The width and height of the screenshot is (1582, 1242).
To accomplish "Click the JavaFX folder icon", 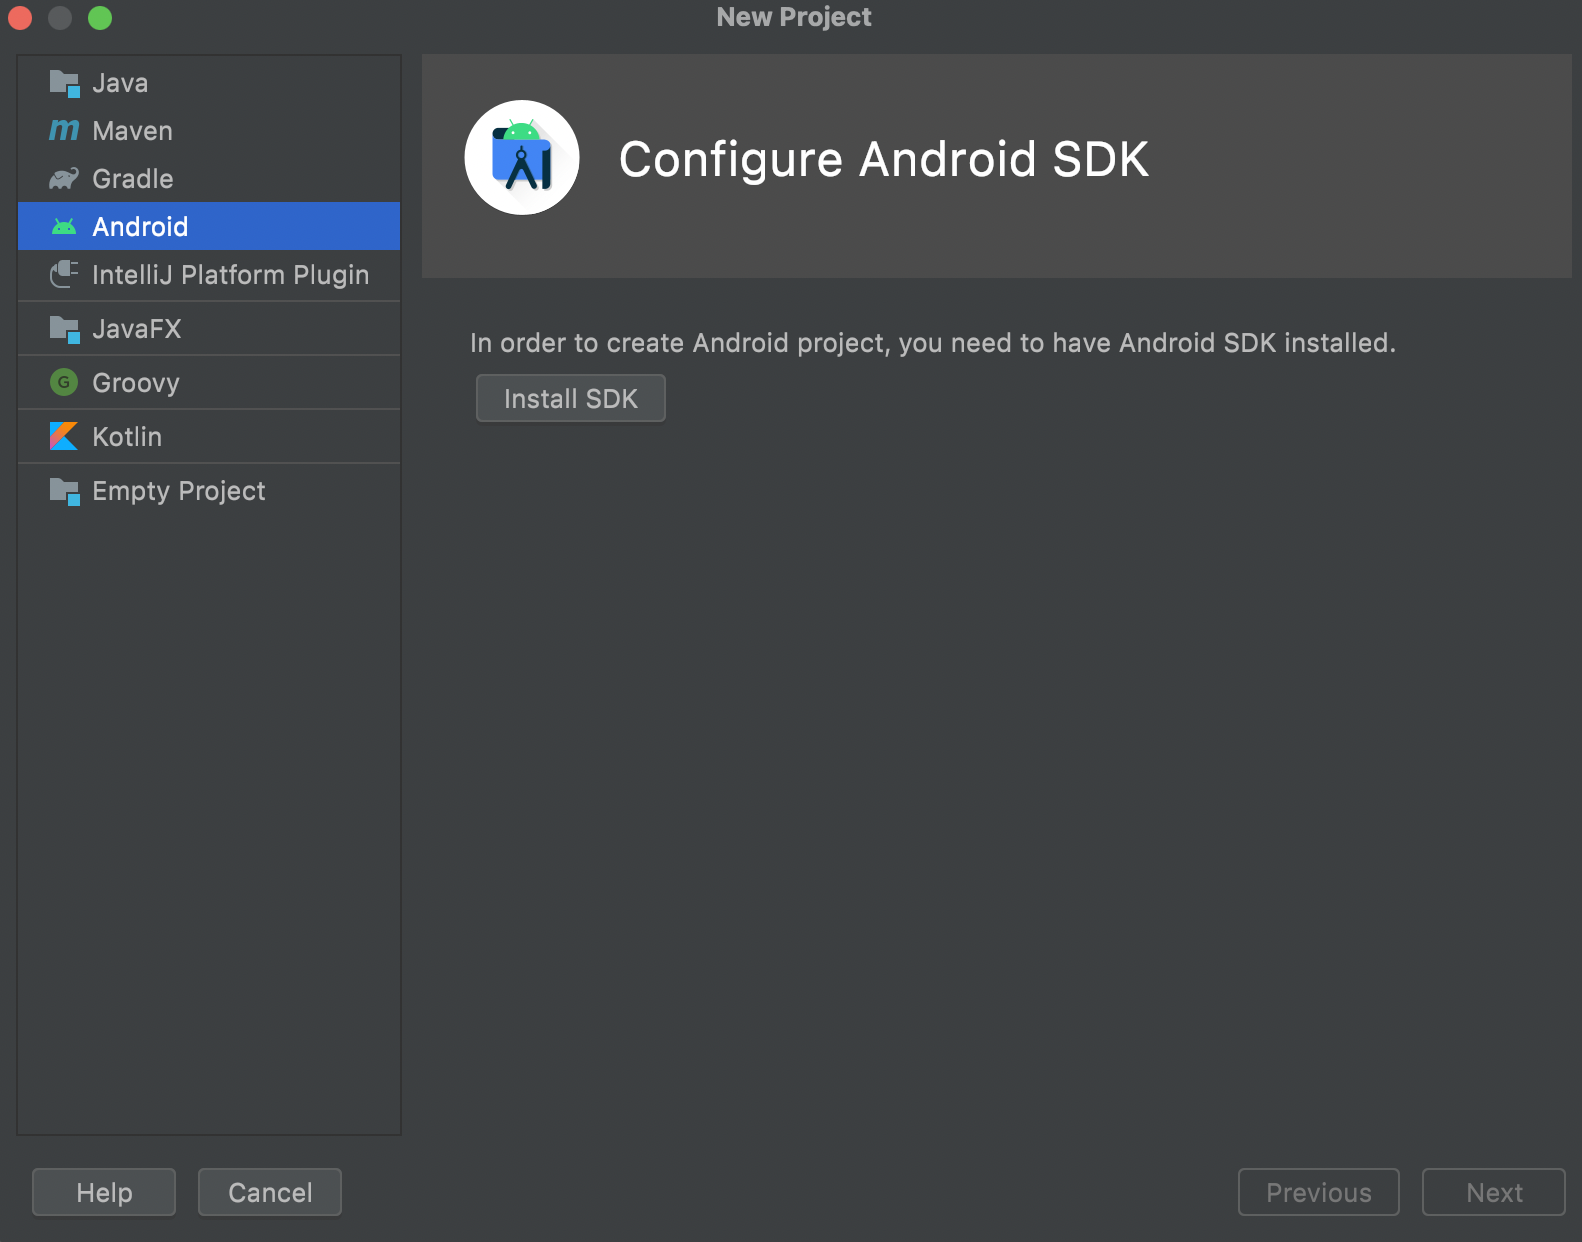I will click(64, 329).
